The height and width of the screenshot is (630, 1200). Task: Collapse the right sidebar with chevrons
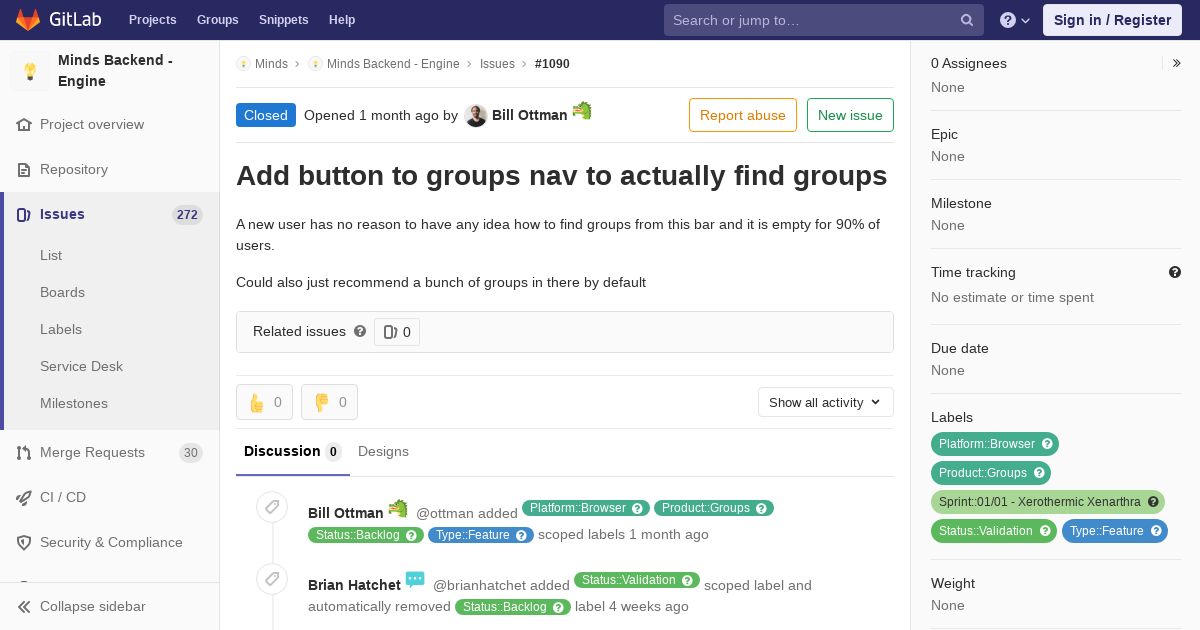click(x=1176, y=63)
